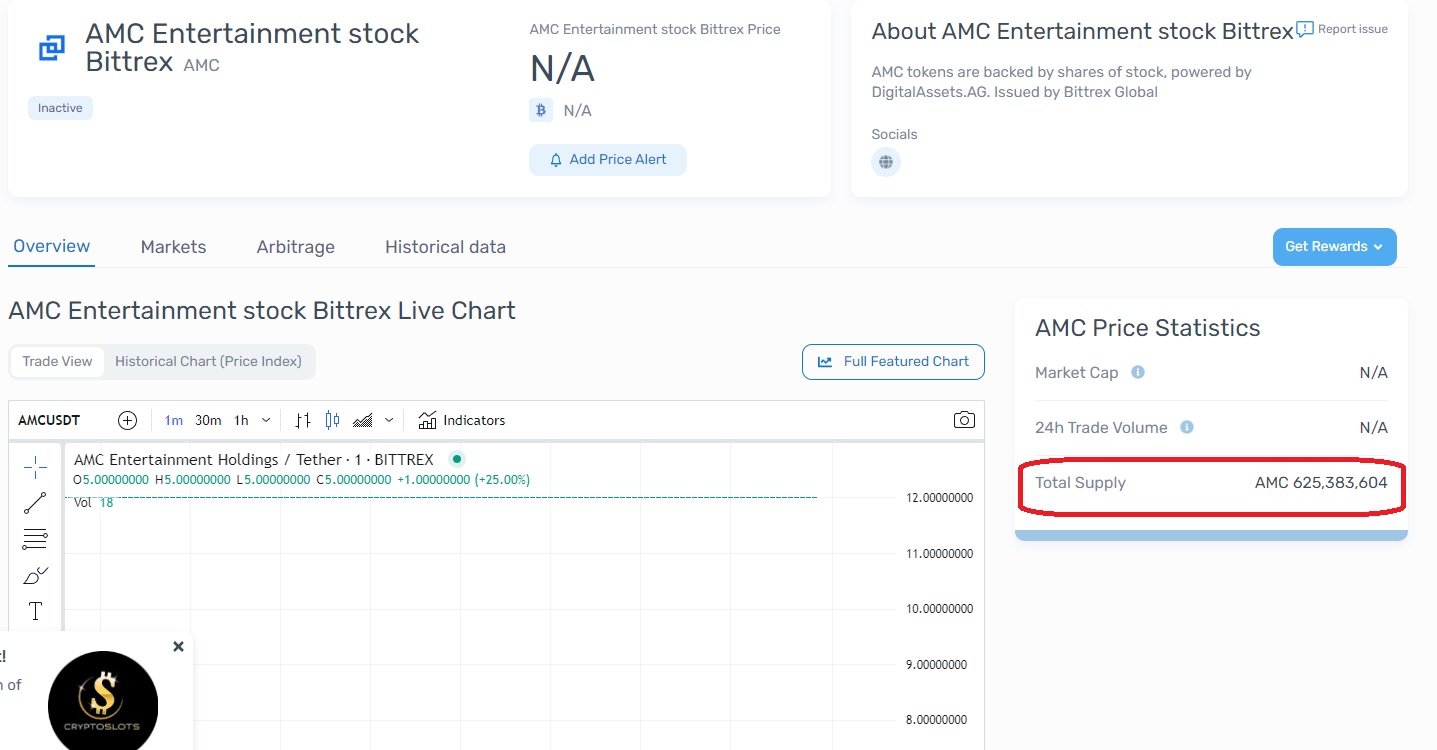Screen dimensions: 1437x750
Task: Click the add symbol plus icon beside AMCUSDT
Action: click(x=127, y=420)
